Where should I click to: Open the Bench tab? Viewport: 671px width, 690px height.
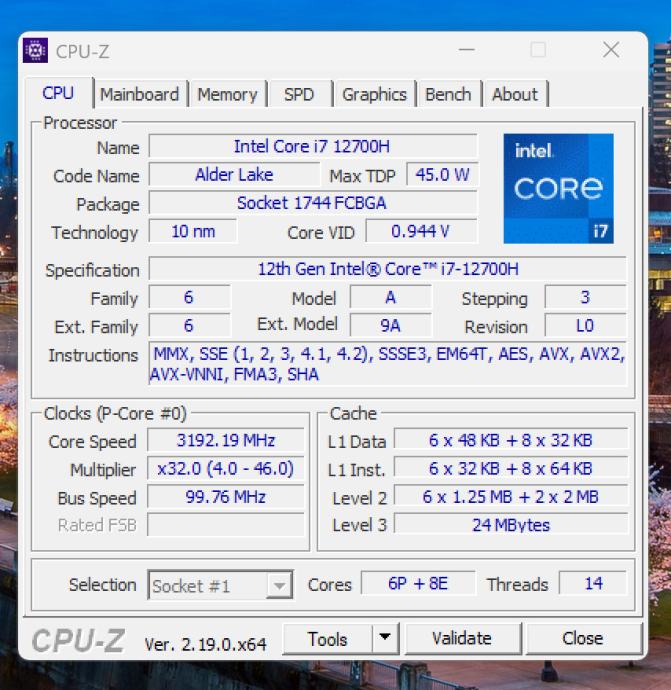(448, 94)
